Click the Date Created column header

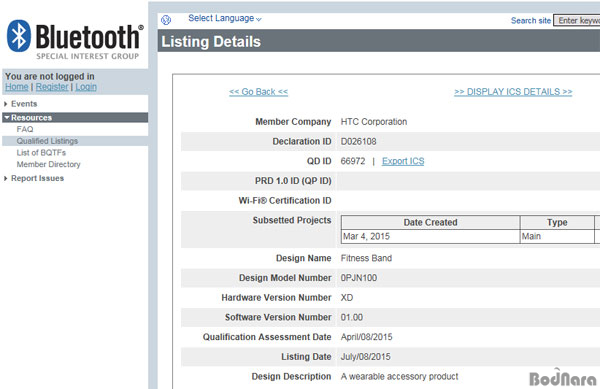430,222
